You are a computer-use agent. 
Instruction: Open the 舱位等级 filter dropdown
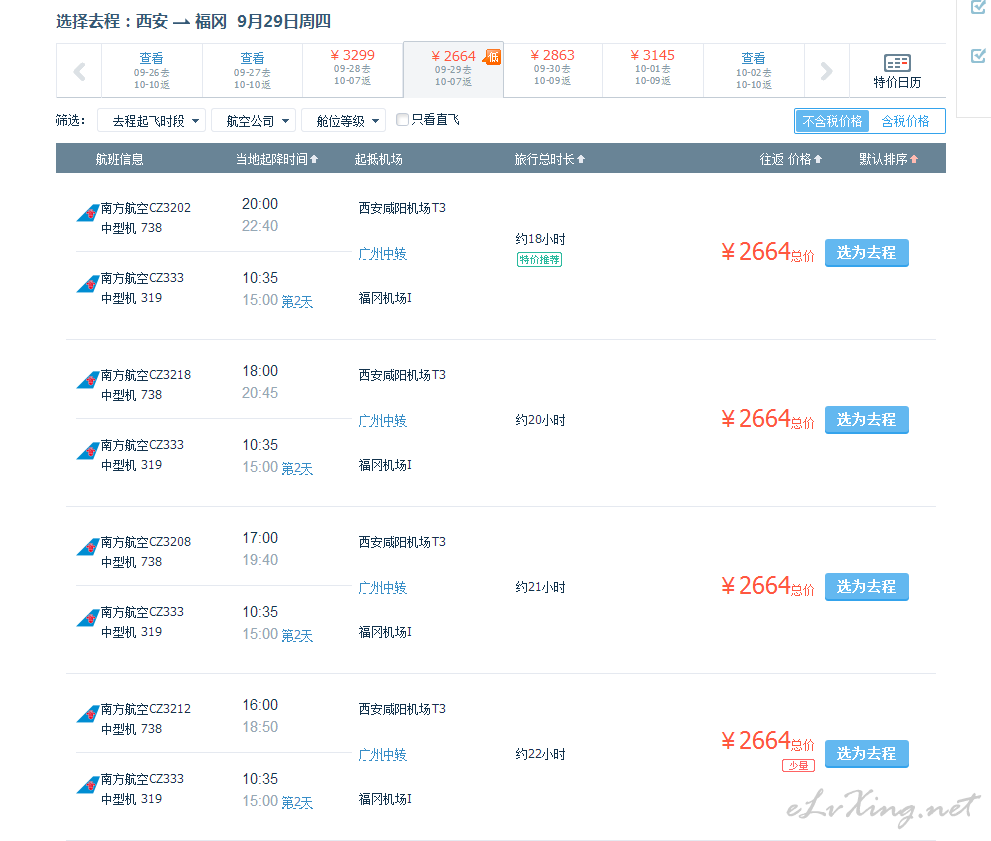coord(344,121)
